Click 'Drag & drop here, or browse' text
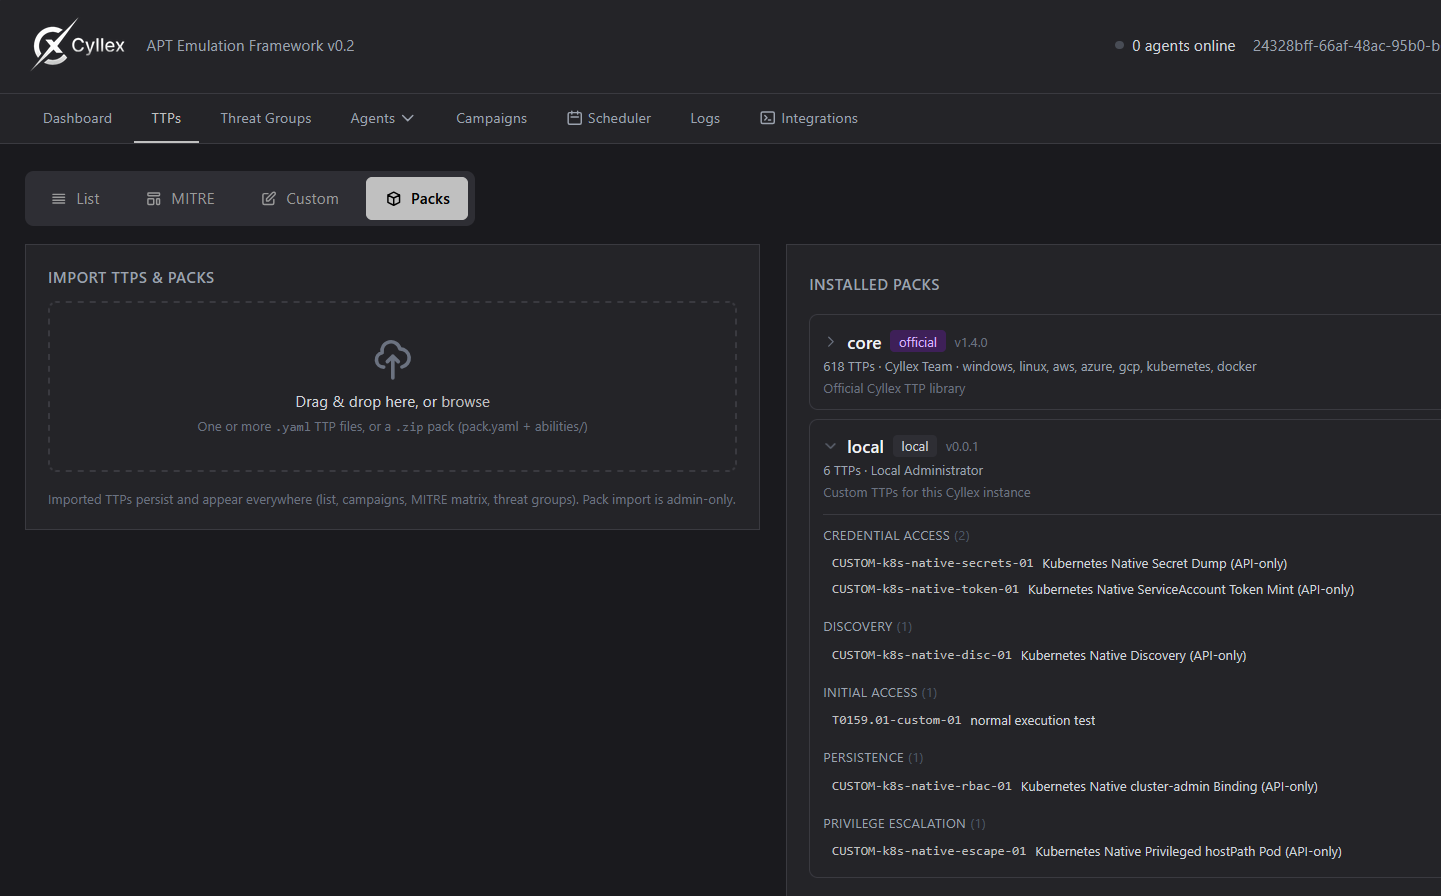1441x896 pixels. click(x=392, y=402)
